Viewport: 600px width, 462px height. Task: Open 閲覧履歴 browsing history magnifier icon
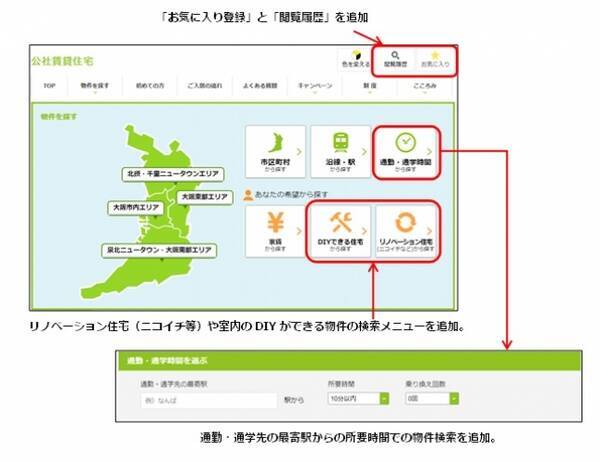pos(395,60)
